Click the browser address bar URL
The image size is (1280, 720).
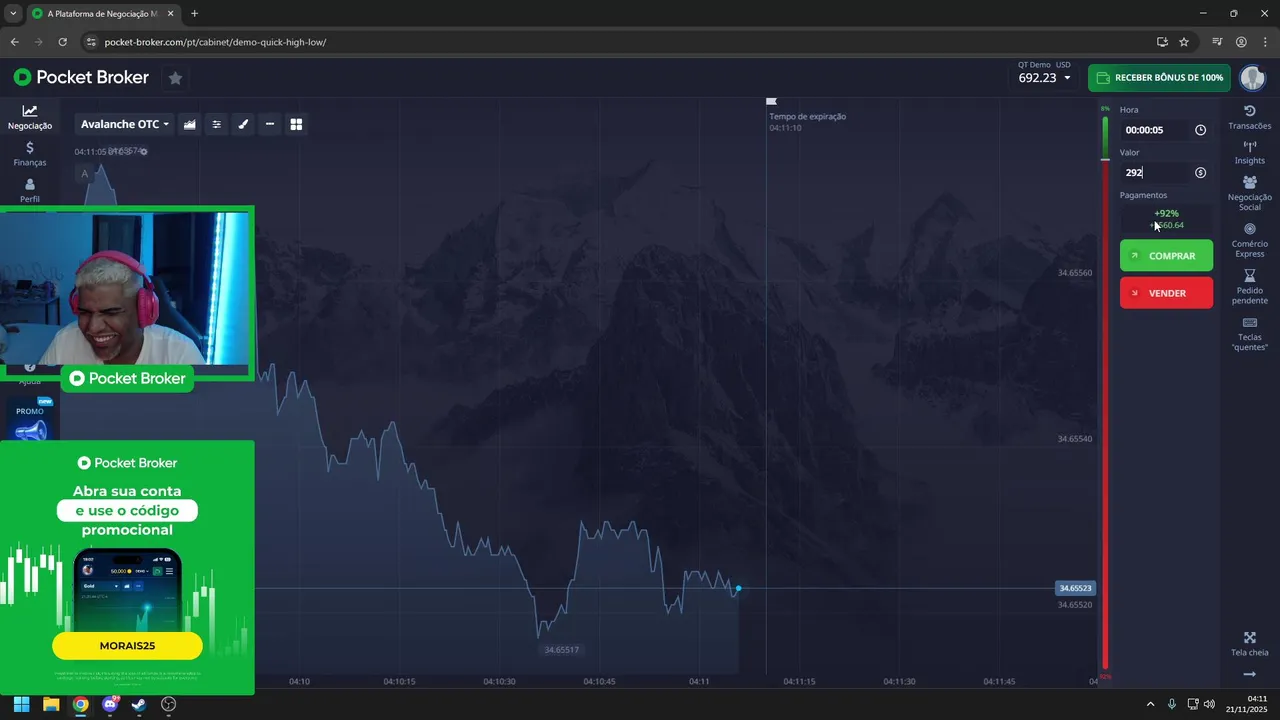[x=215, y=42]
